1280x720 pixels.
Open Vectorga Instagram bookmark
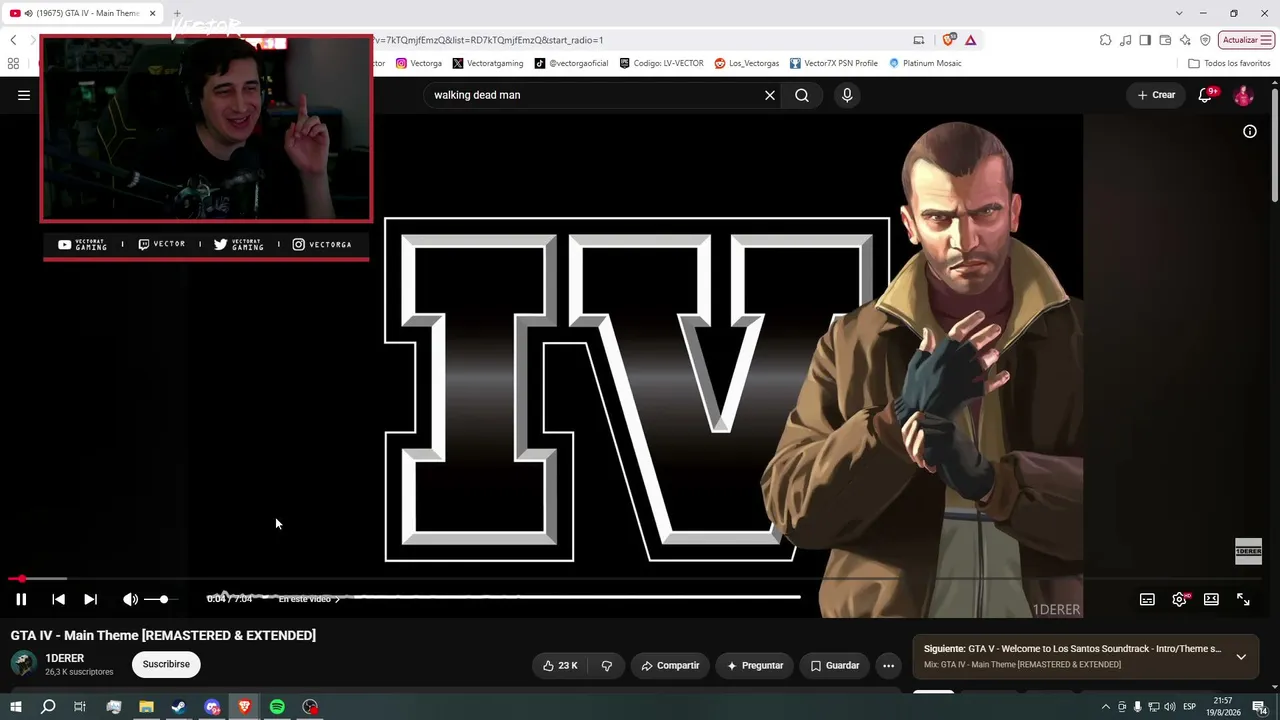point(419,63)
